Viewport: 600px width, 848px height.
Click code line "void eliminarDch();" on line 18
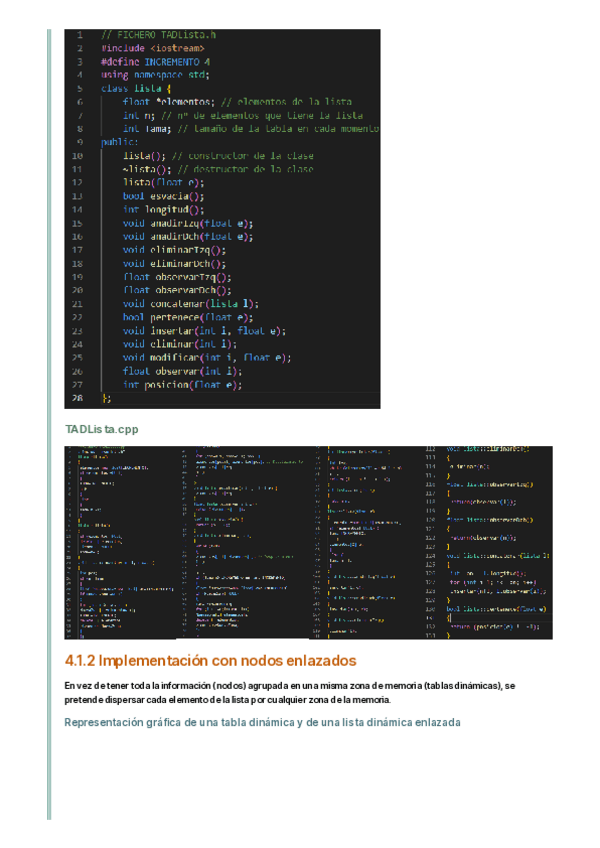(174, 264)
